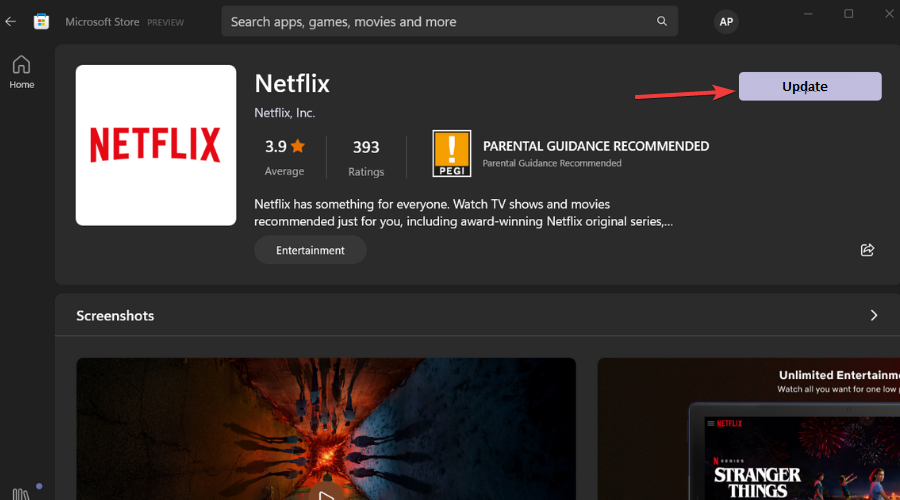Screen dimensions: 900x500
Task: Expand Screenshots with the chevron arrow
Action: pos(874,315)
